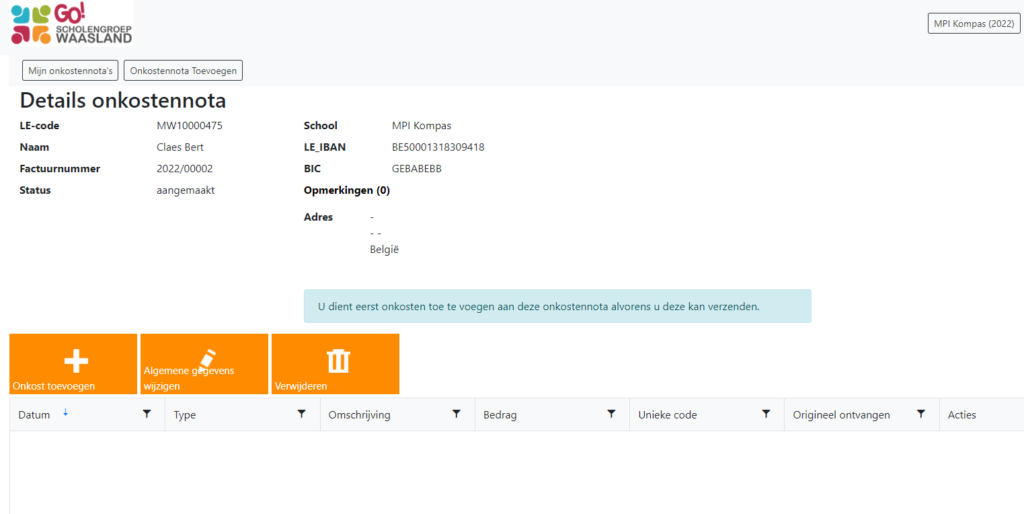Image resolution: width=1024 pixels, height=514 pixels.
Task: Click the GO! Scholengroep Waasland logo
Action: [71, 23]
